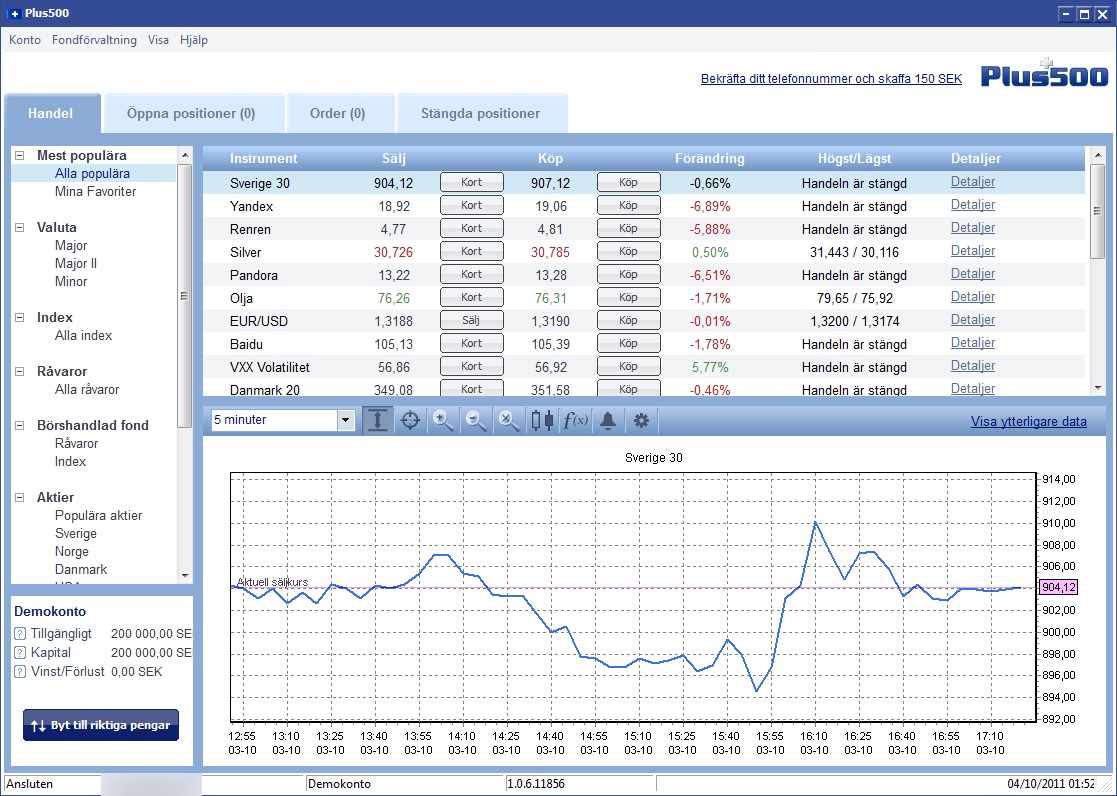Screen dimensions: 1117x796
Task: Open Detaljer link for Baidu
Action: click(972, 343)
